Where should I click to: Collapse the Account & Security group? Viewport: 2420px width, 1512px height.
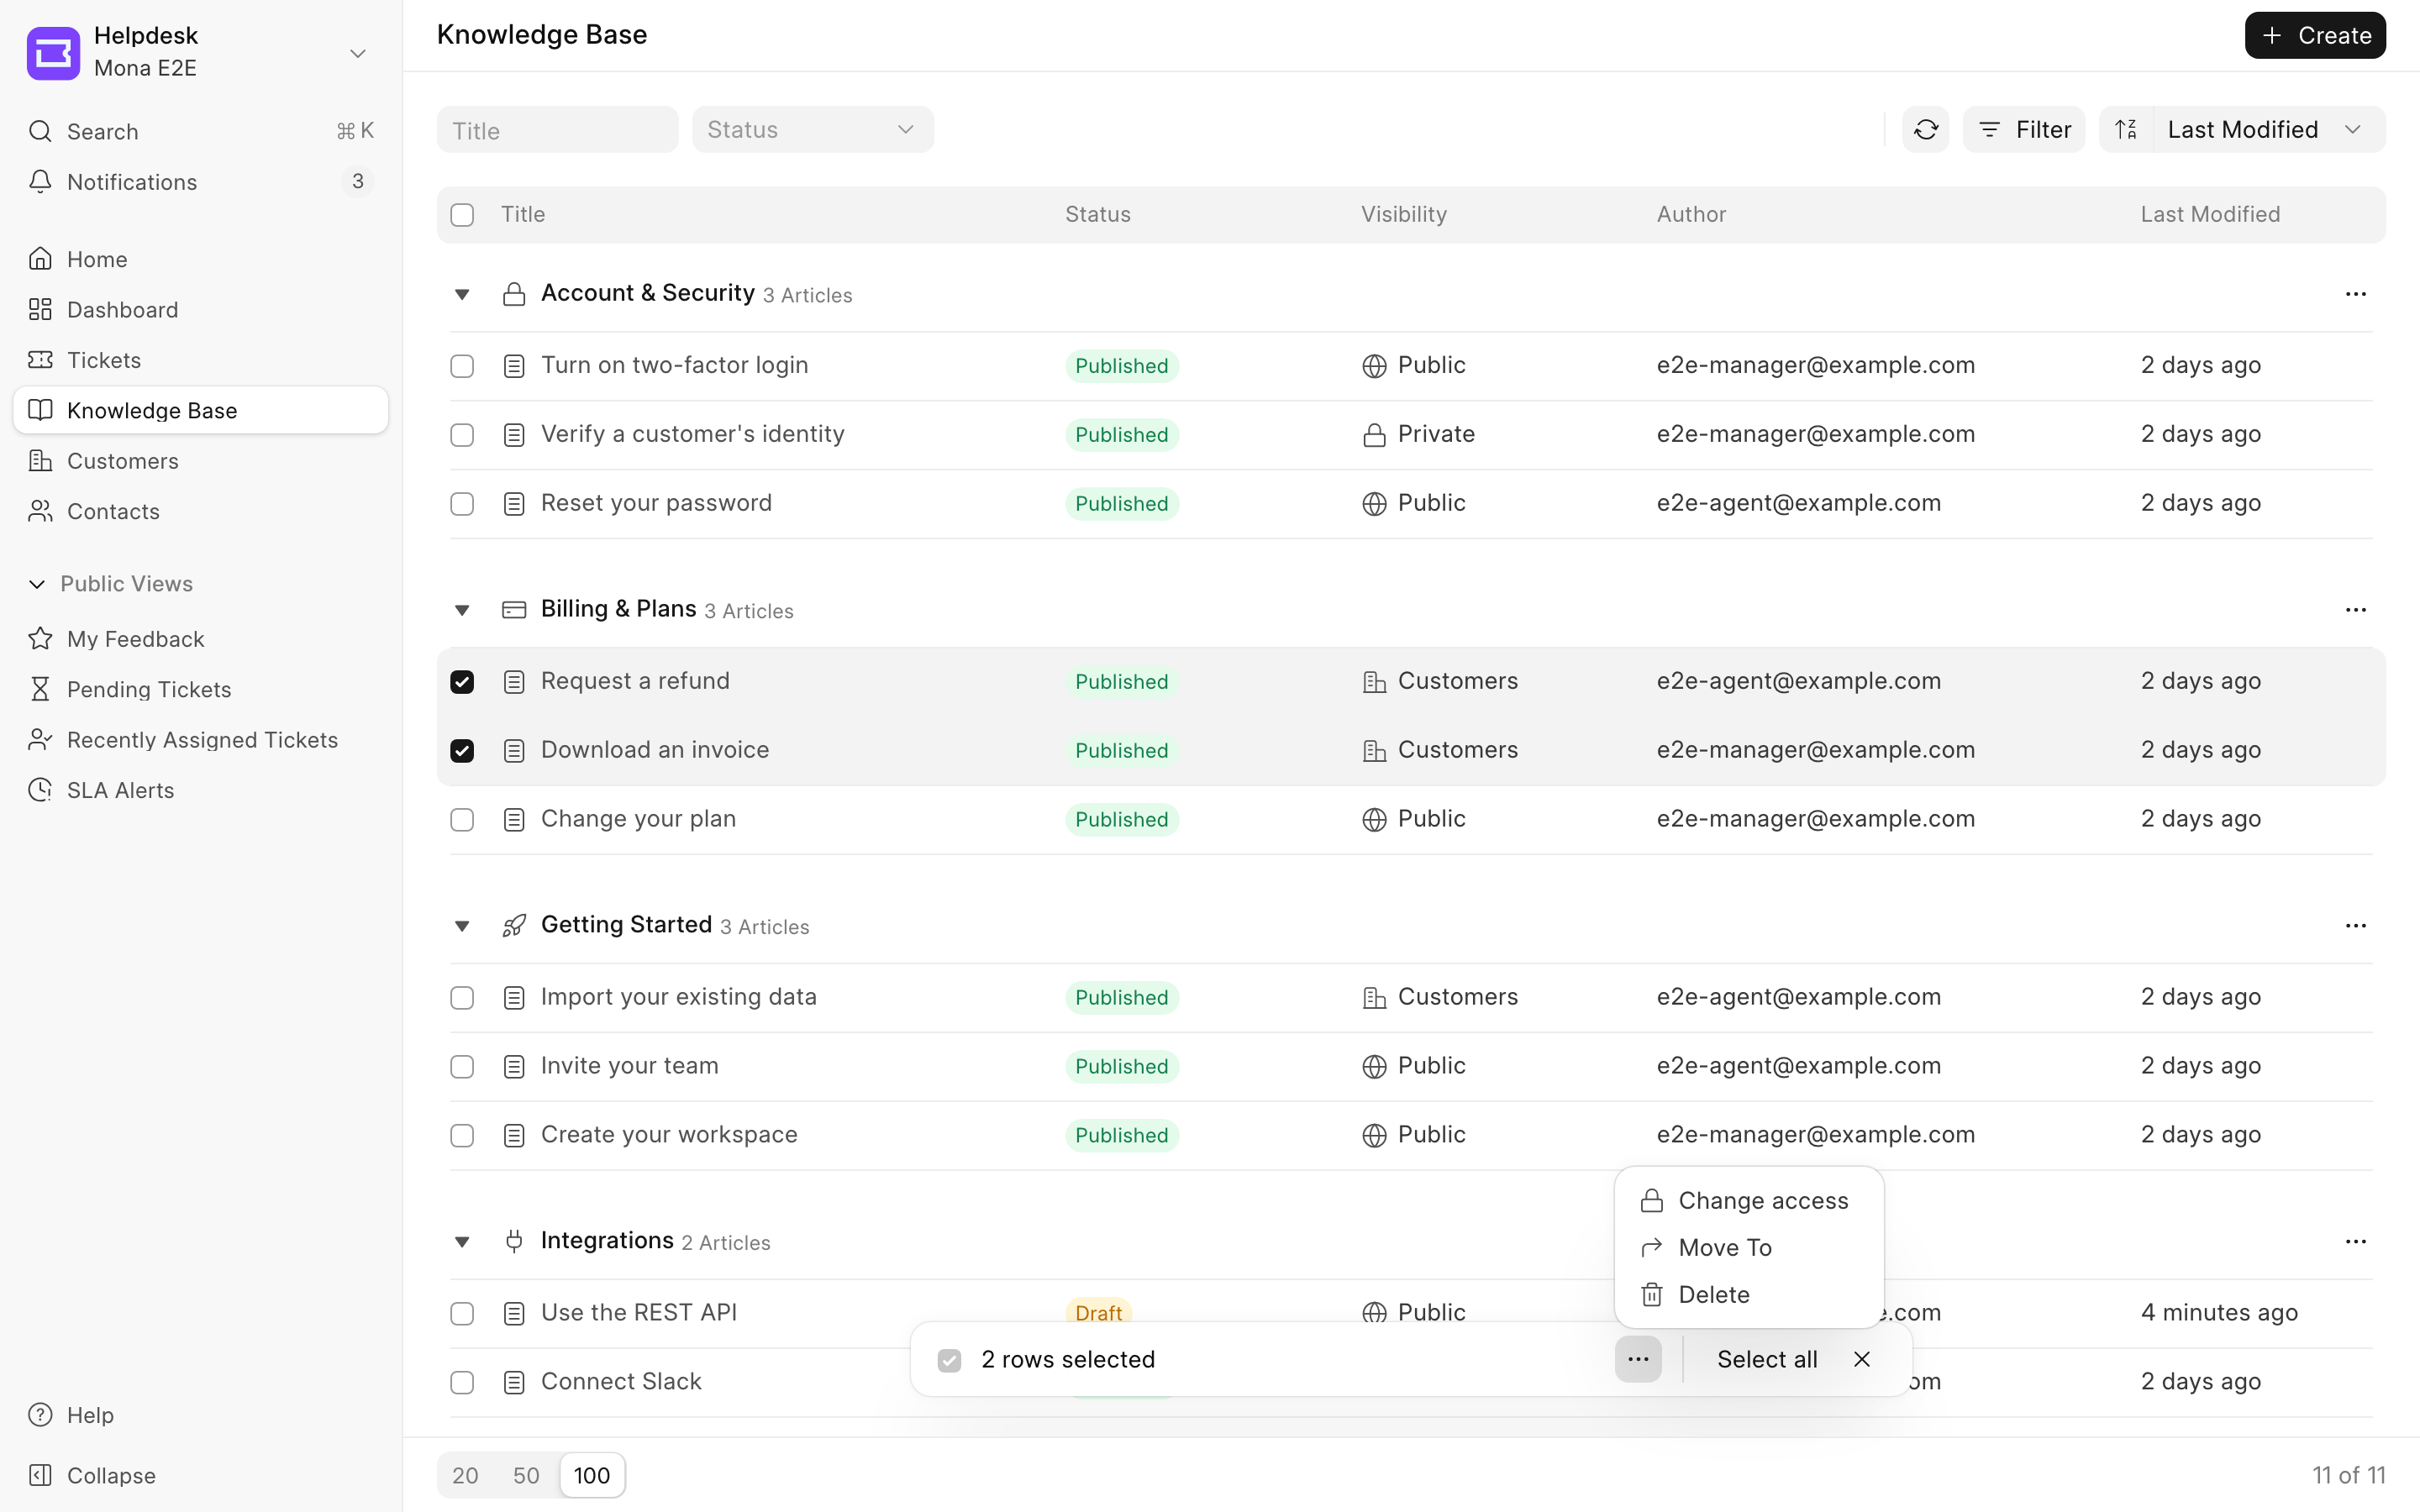[462, 295]
